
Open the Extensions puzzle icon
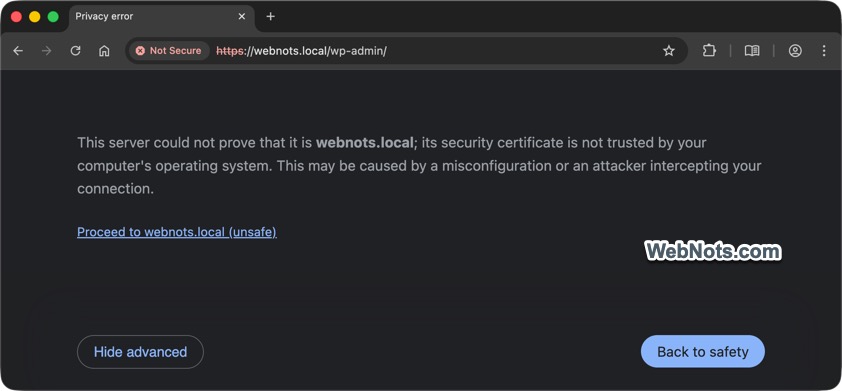pyautogui.click(x=709, y=50)
